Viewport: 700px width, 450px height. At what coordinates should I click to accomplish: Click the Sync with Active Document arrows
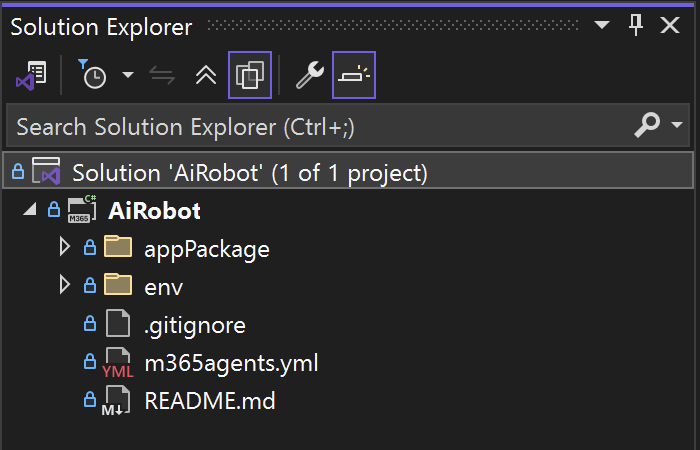(x=162, y=75)
